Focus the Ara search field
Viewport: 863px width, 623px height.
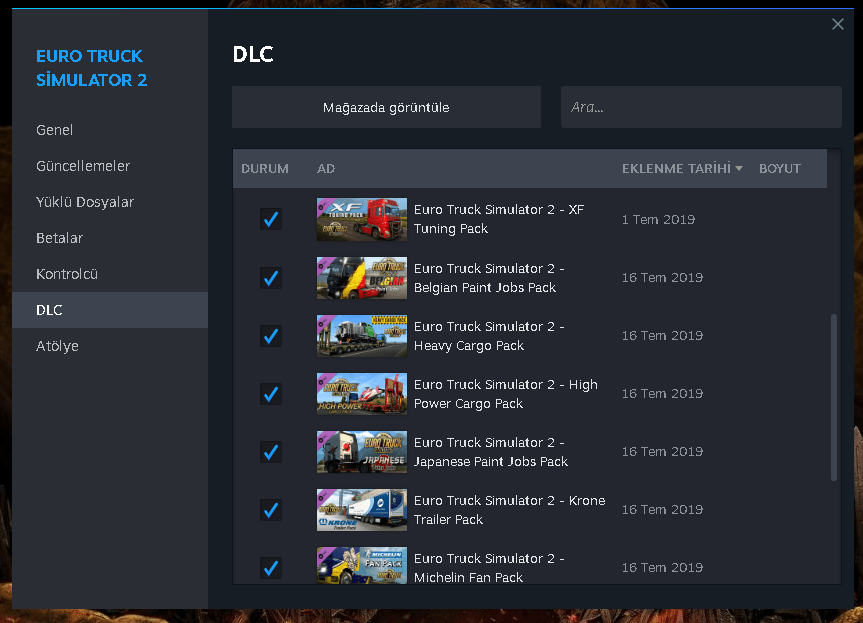click(701, 107)
